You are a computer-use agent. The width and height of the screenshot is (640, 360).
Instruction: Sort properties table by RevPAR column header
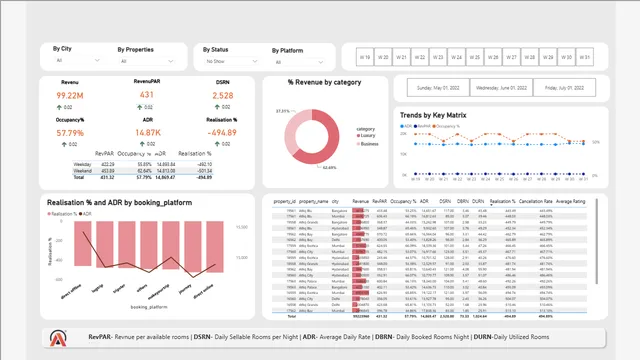(379, 201)
